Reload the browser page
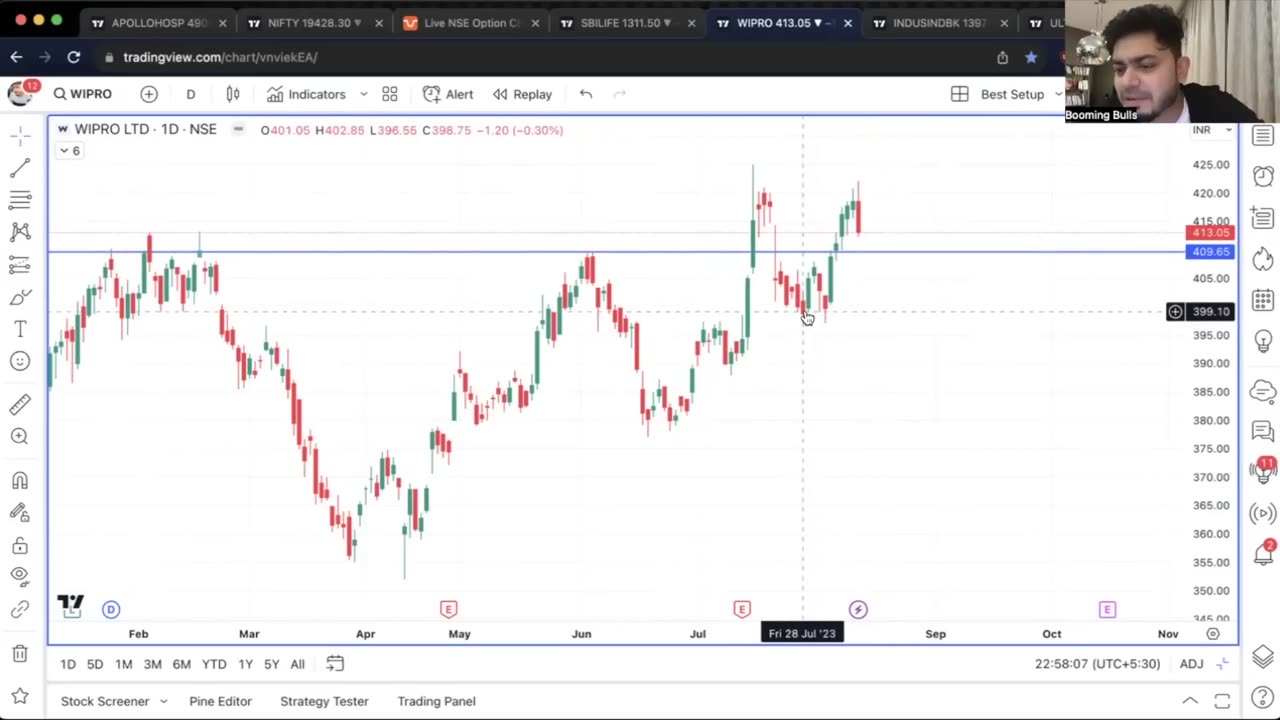The width and height of the screenshot is (1280, 720). (x=74, y=57)
